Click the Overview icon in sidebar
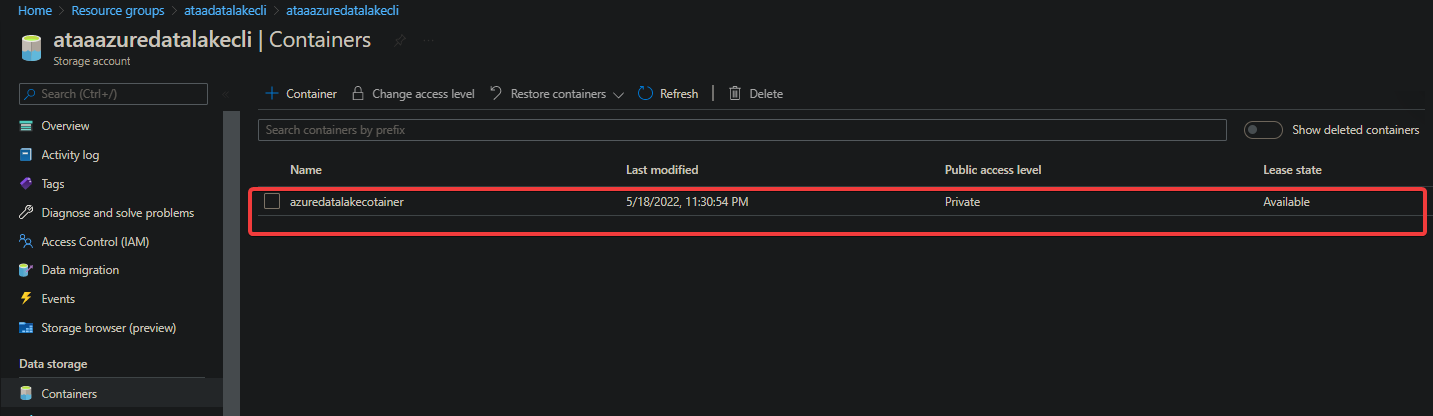1433x416 pixels. click(x=26, y=126)
